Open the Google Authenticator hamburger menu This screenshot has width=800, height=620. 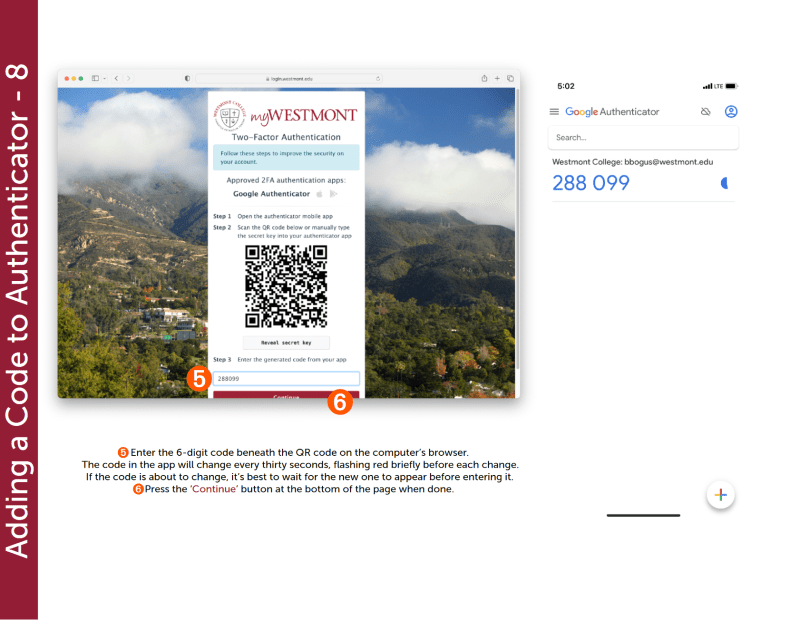point(554,112)
